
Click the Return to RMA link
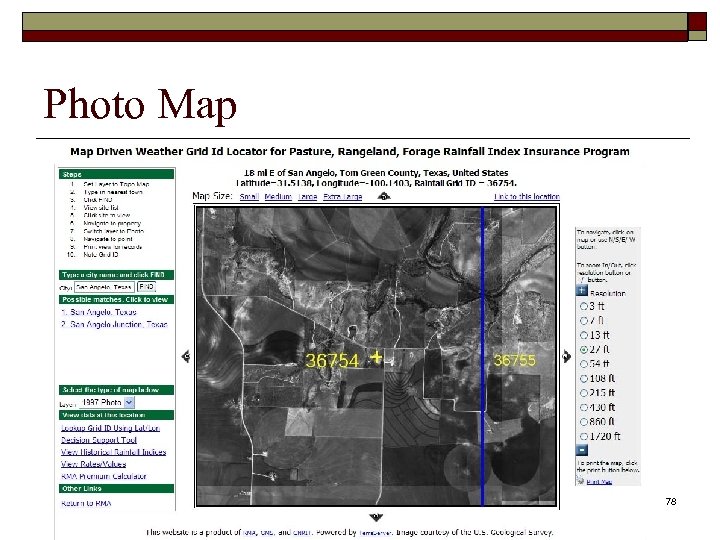point(86,503)
